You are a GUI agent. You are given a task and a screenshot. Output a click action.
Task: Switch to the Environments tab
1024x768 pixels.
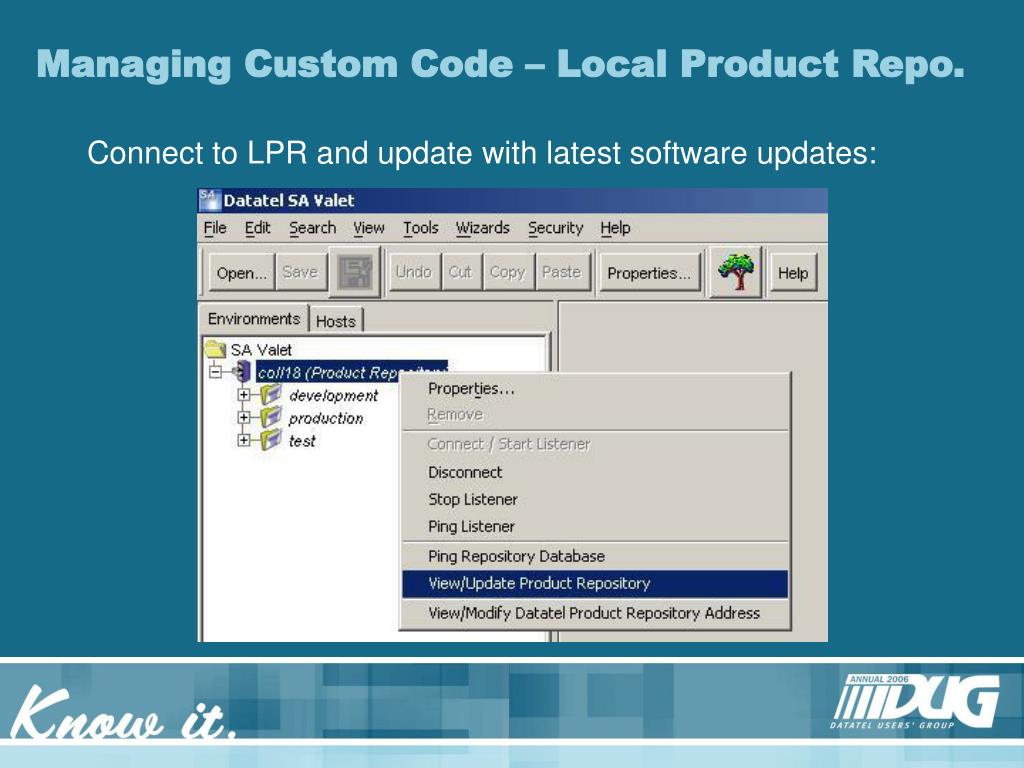pyautogui.click(x=253, y=319)
